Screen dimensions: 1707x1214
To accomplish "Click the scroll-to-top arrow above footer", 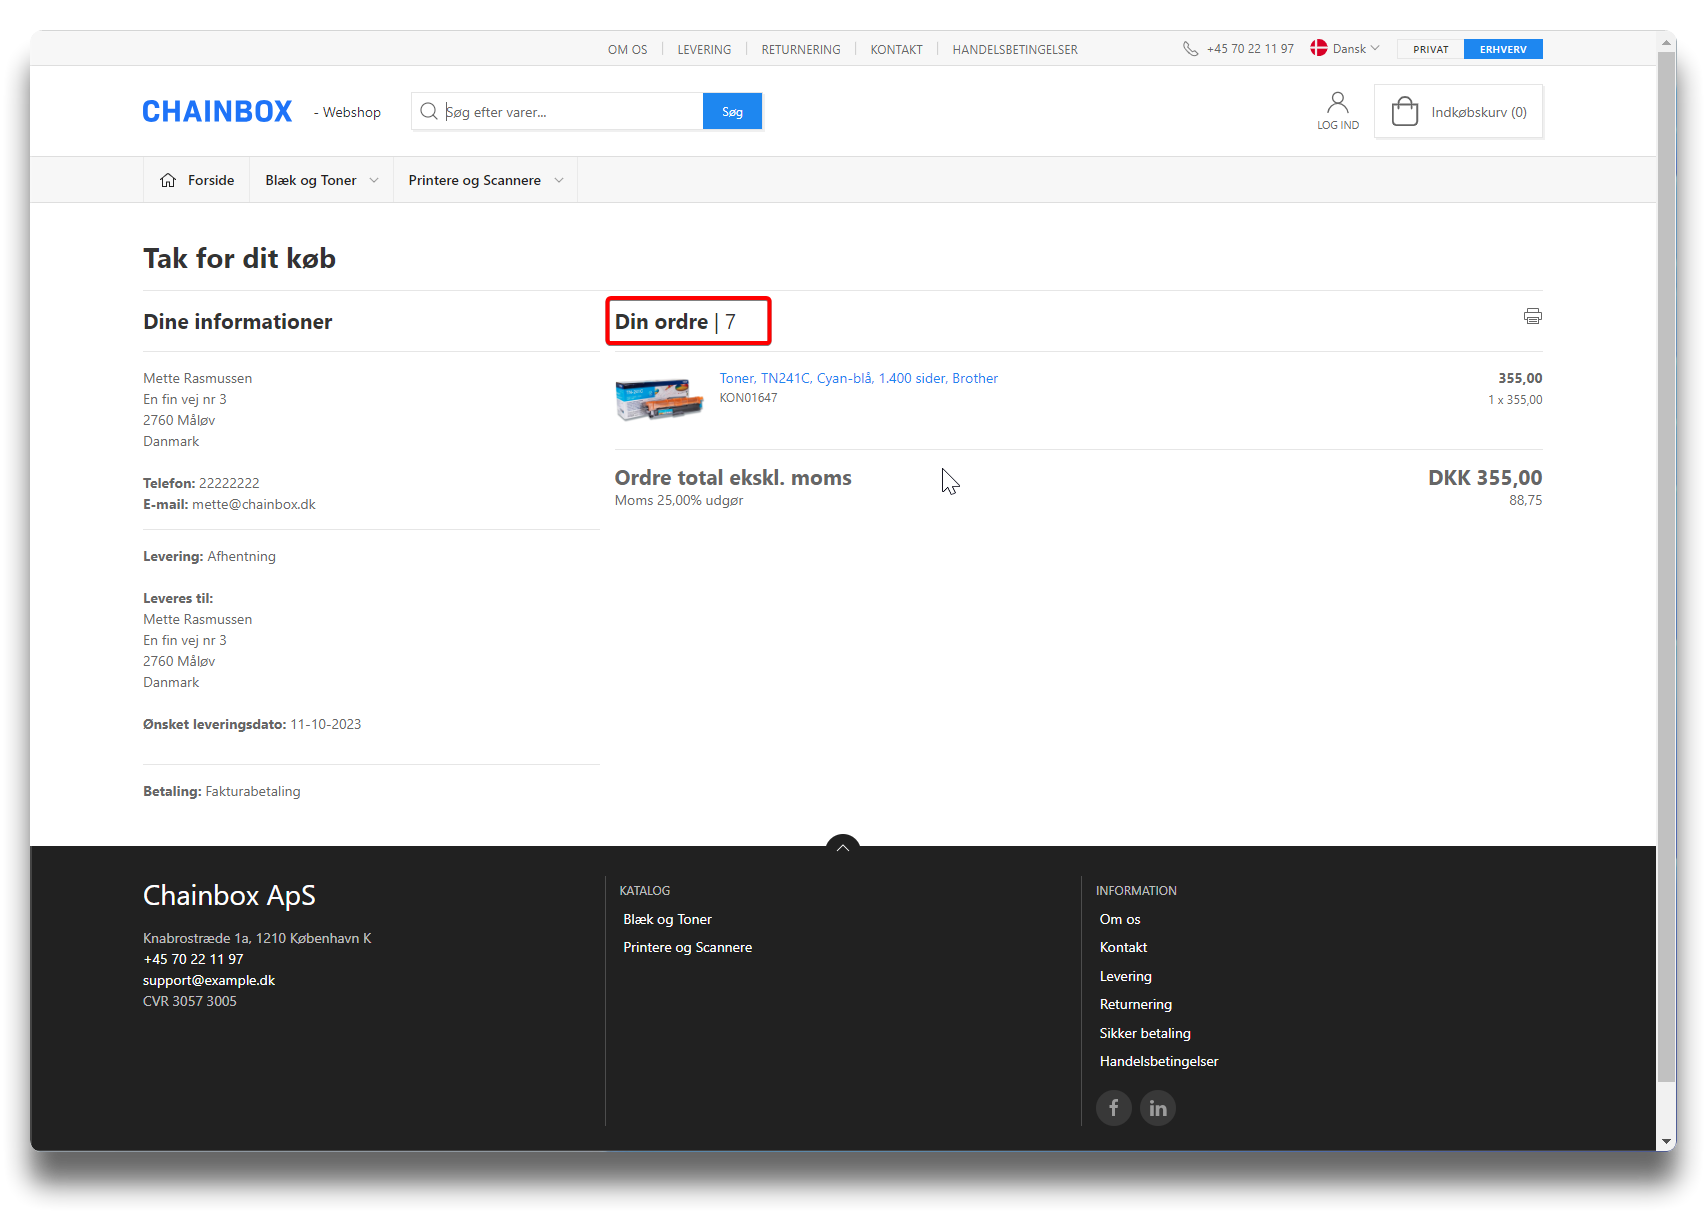I will (x=842, y=847).
